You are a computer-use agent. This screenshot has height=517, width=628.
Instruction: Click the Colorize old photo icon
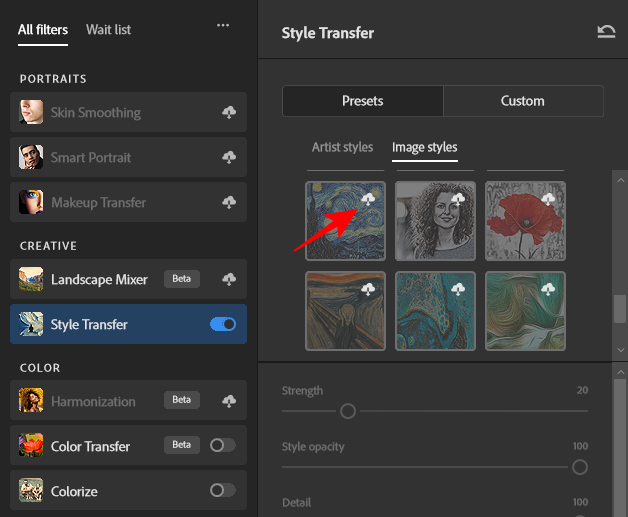[x=31, y=490]
